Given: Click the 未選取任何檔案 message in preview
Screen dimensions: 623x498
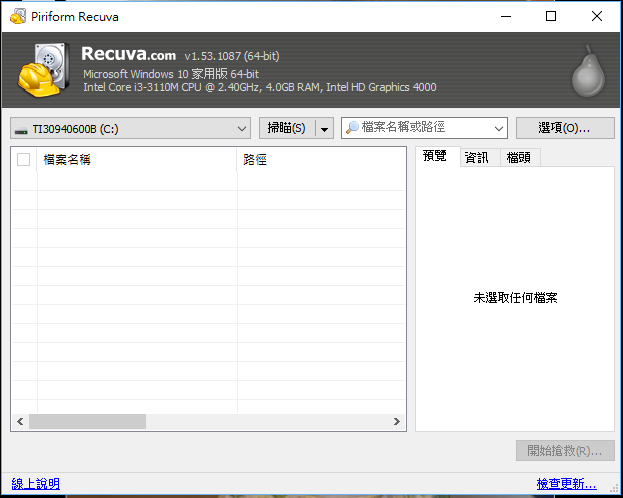Looking at the screenshot, I should coord(515,298).
